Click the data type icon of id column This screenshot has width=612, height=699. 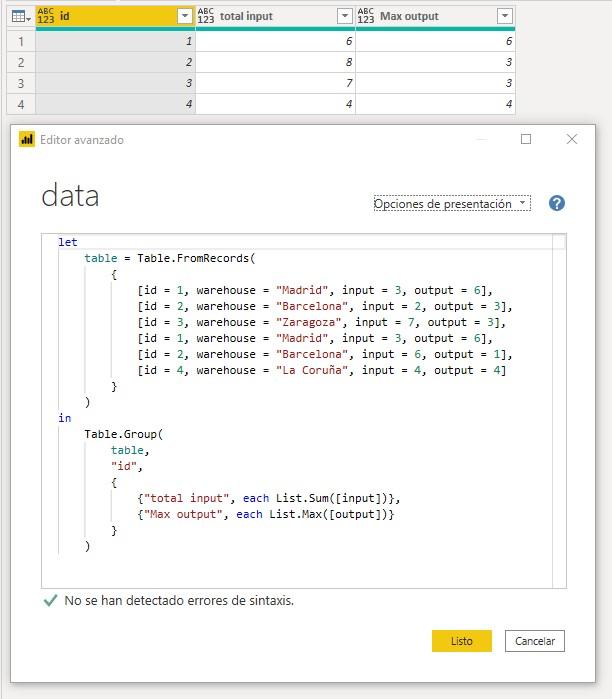tap(46, 16)
